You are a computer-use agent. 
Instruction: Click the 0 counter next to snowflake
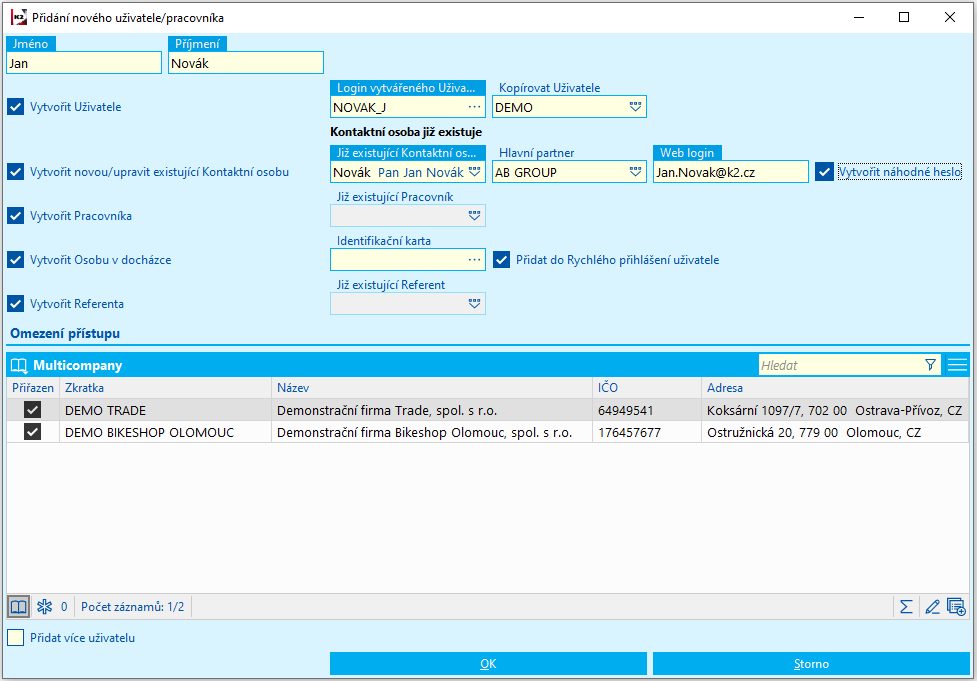click(64, 606)
